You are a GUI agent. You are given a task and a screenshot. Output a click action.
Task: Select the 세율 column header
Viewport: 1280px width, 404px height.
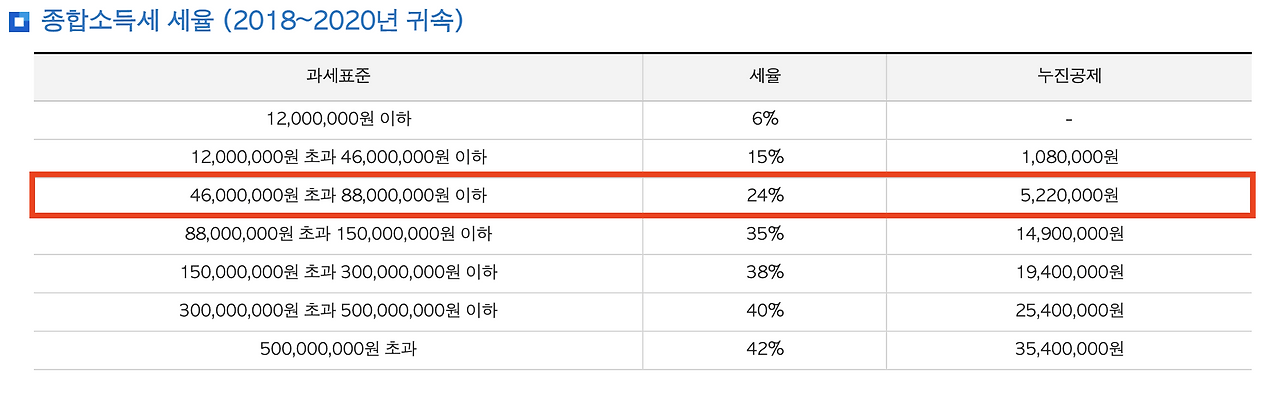tap(764, 76)
